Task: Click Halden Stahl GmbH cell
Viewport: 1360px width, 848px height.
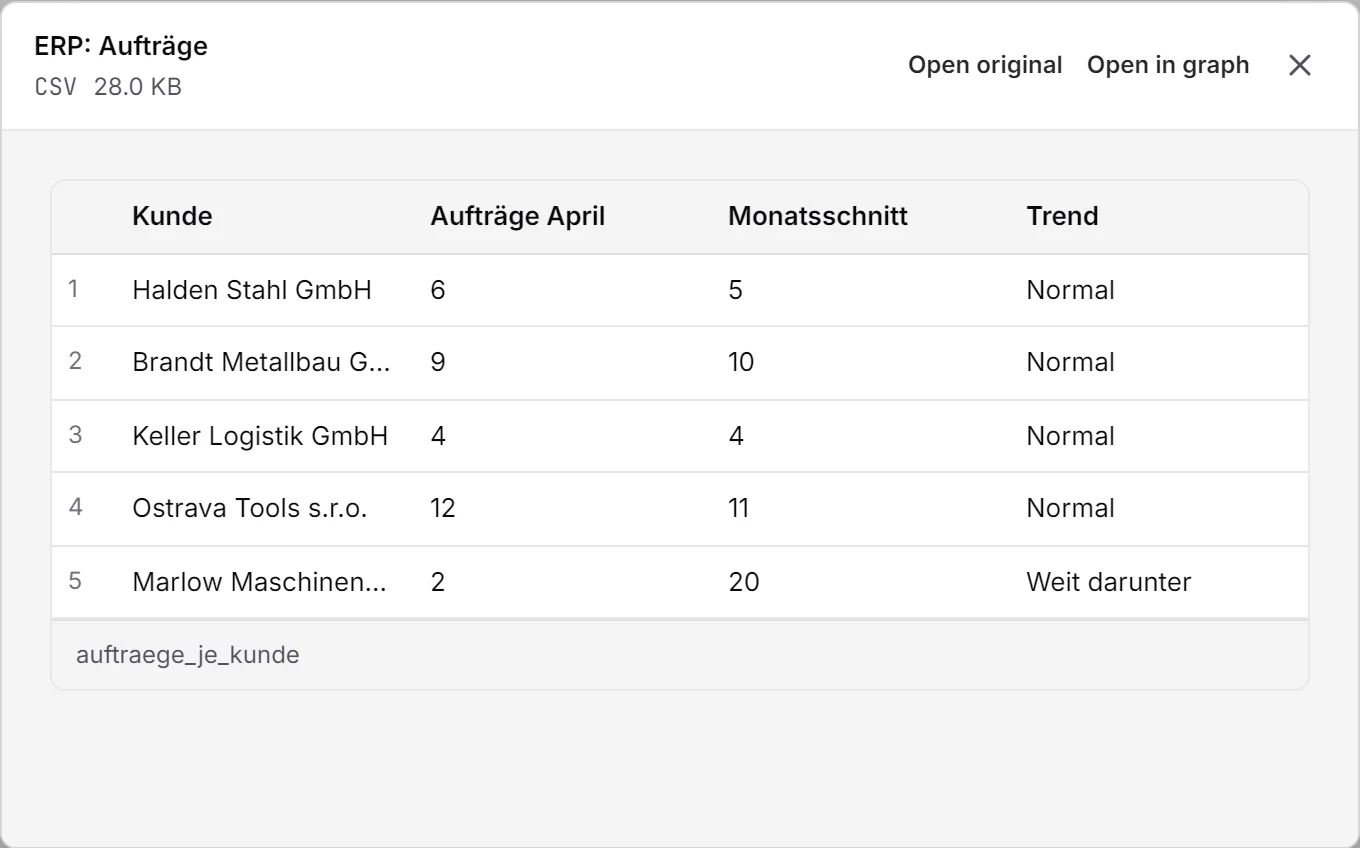Action: [252, 290]
